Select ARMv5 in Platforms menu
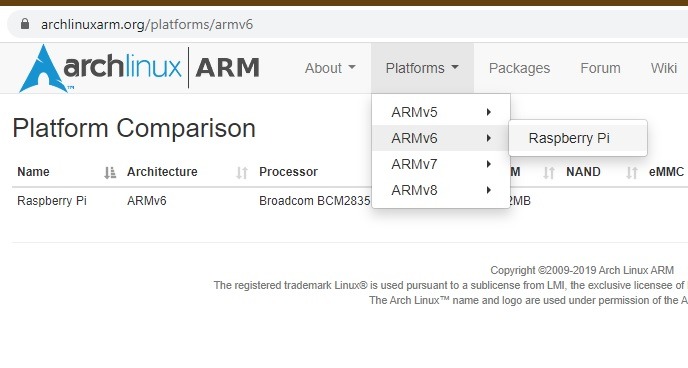Image resolution: width=688 pixels, height=368 pixels. 441,112
